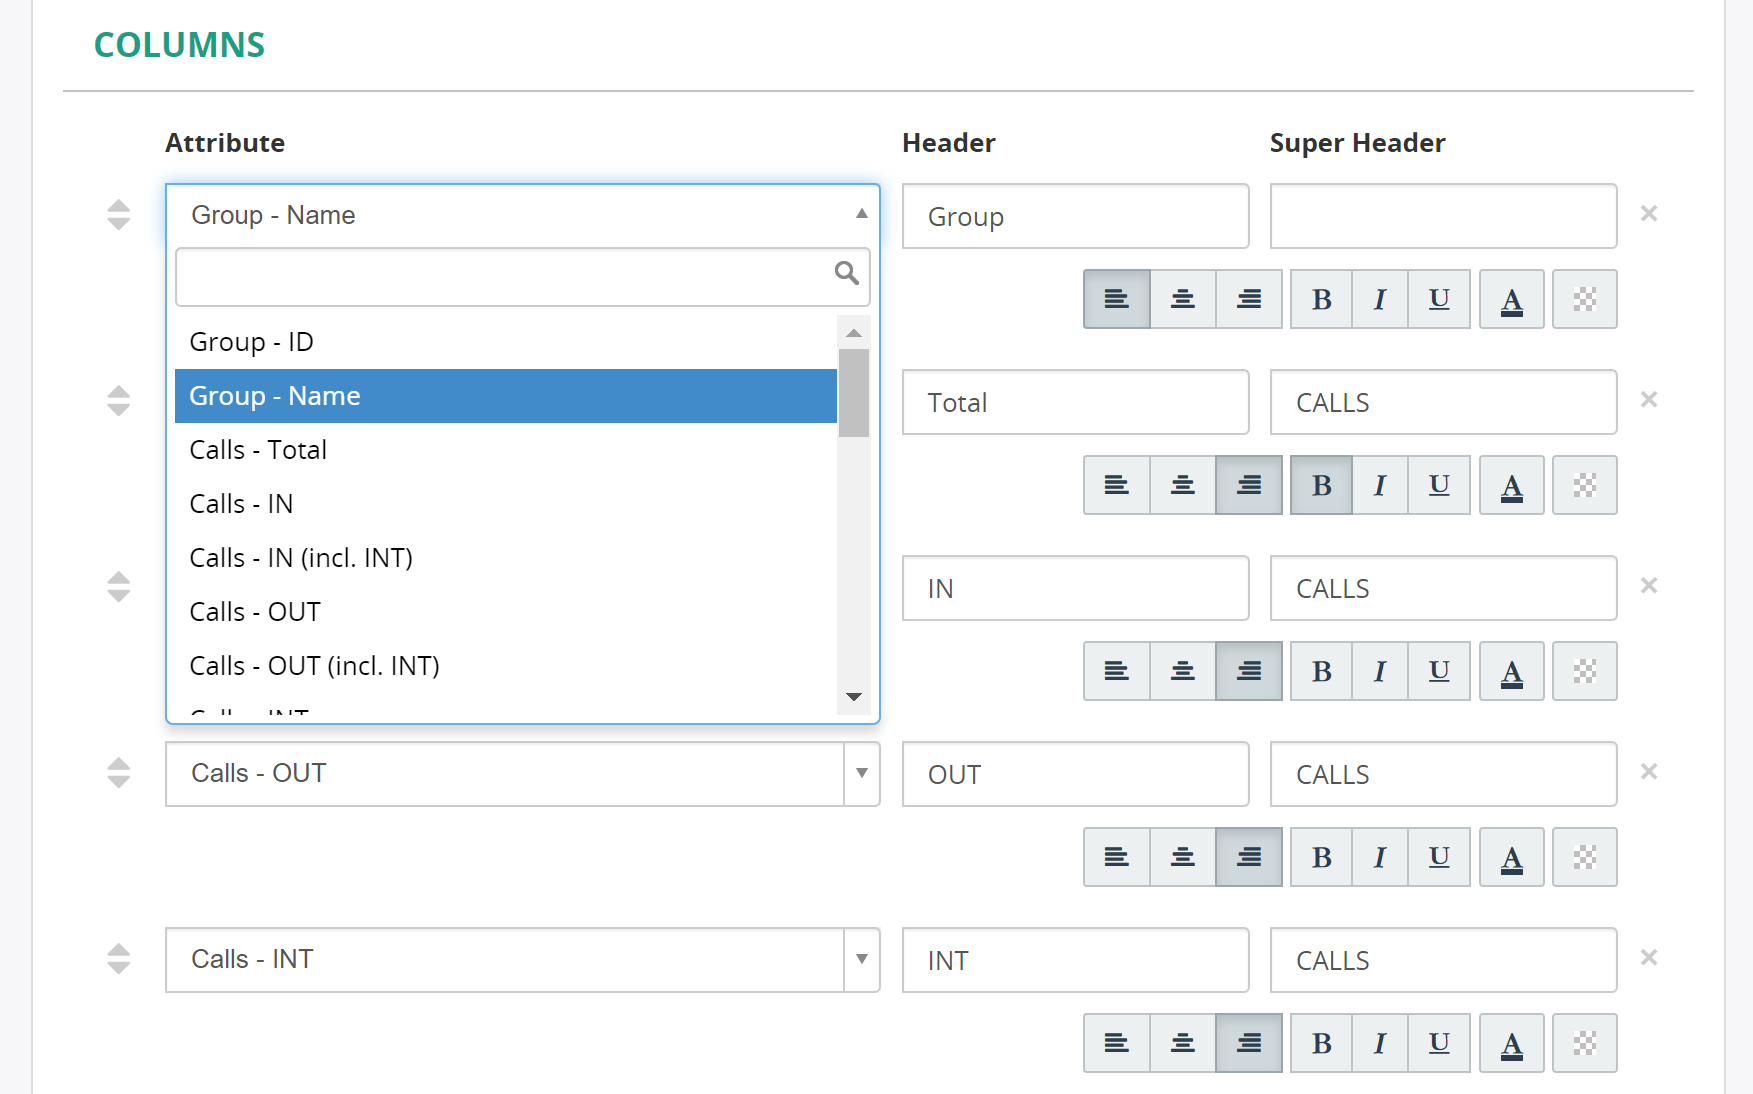
Task: Toggle underline for the OUT row
Action: (x=1439, y=857)
